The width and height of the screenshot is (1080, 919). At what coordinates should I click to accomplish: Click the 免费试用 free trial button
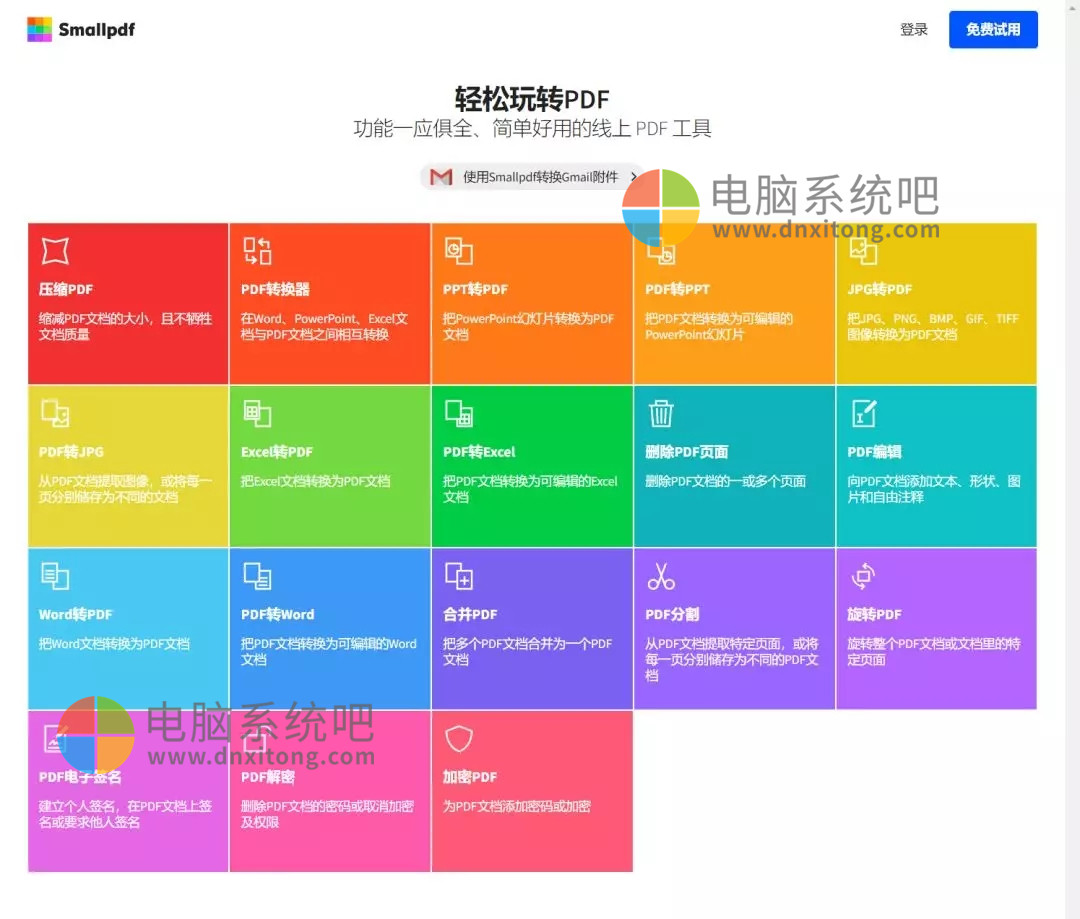click(993, 29)
